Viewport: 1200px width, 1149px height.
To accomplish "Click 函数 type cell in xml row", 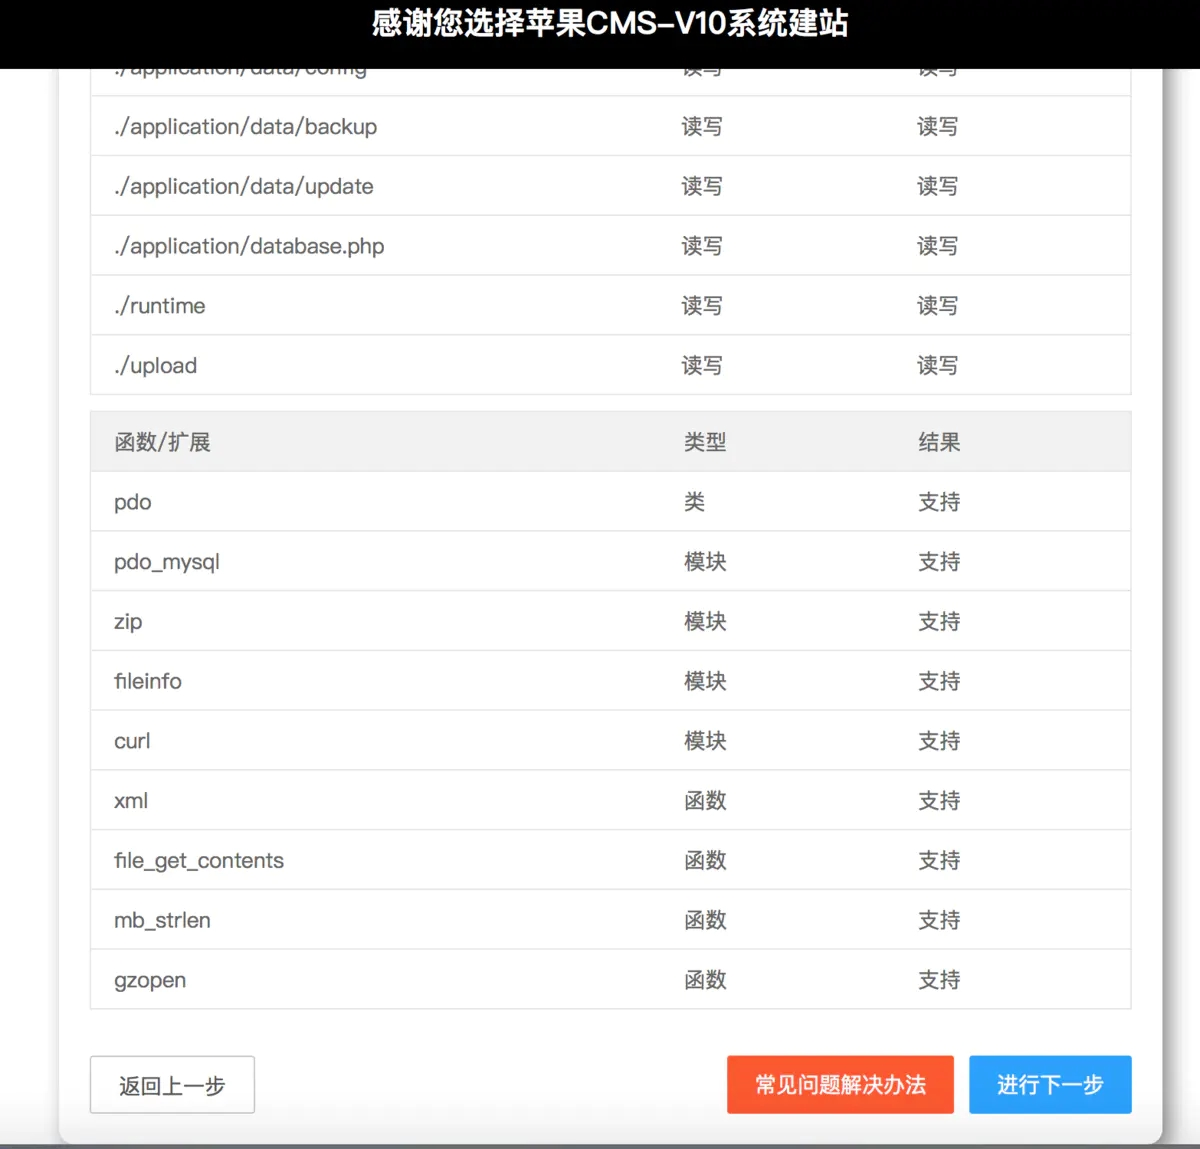I will click(705, 801).
